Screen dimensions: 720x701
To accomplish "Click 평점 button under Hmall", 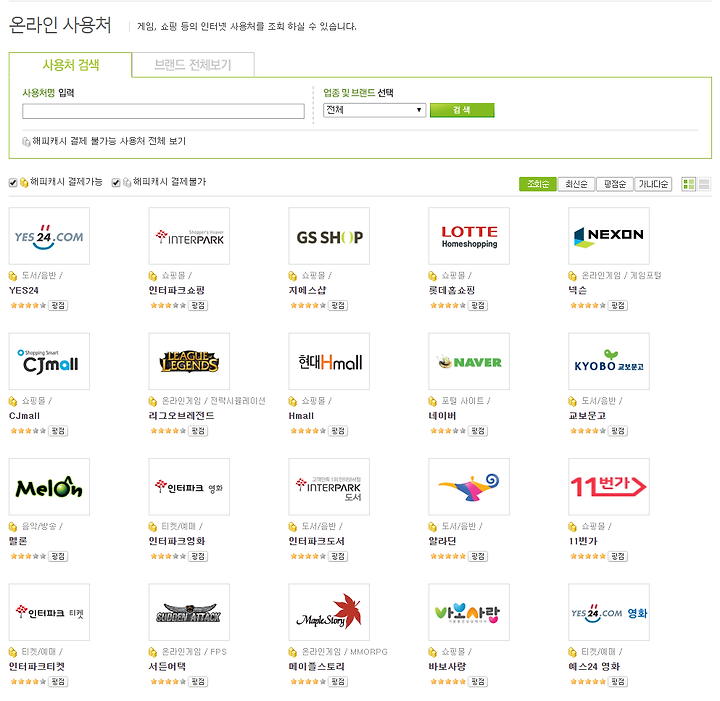I will tap(338, 431).
